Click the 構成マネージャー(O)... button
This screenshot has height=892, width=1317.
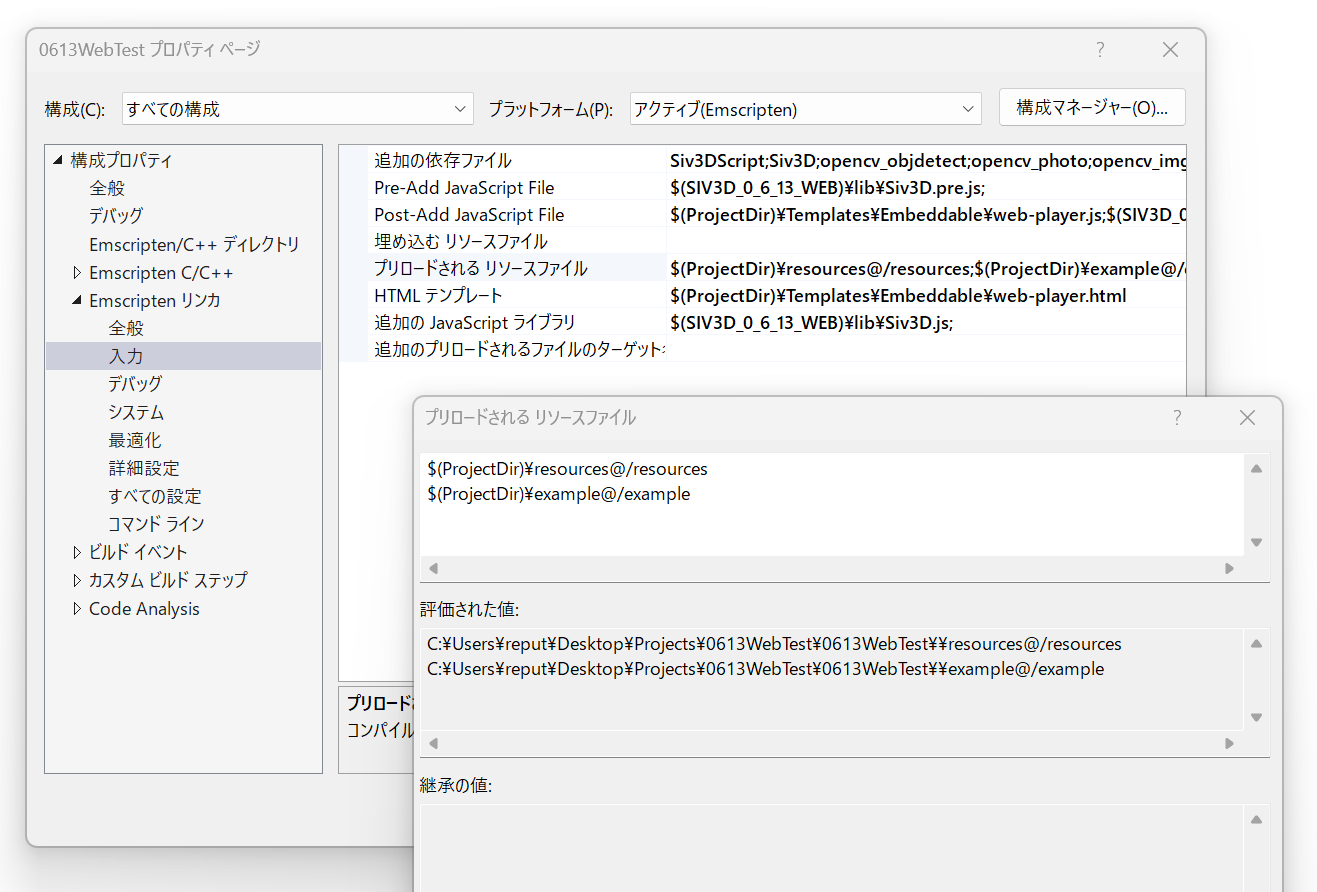(1092, 108)
